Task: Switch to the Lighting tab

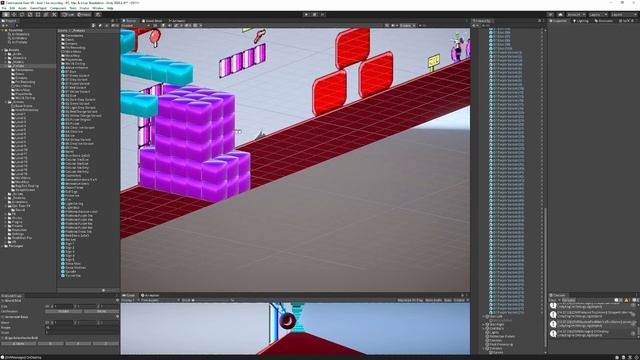Action: [581, 20]
